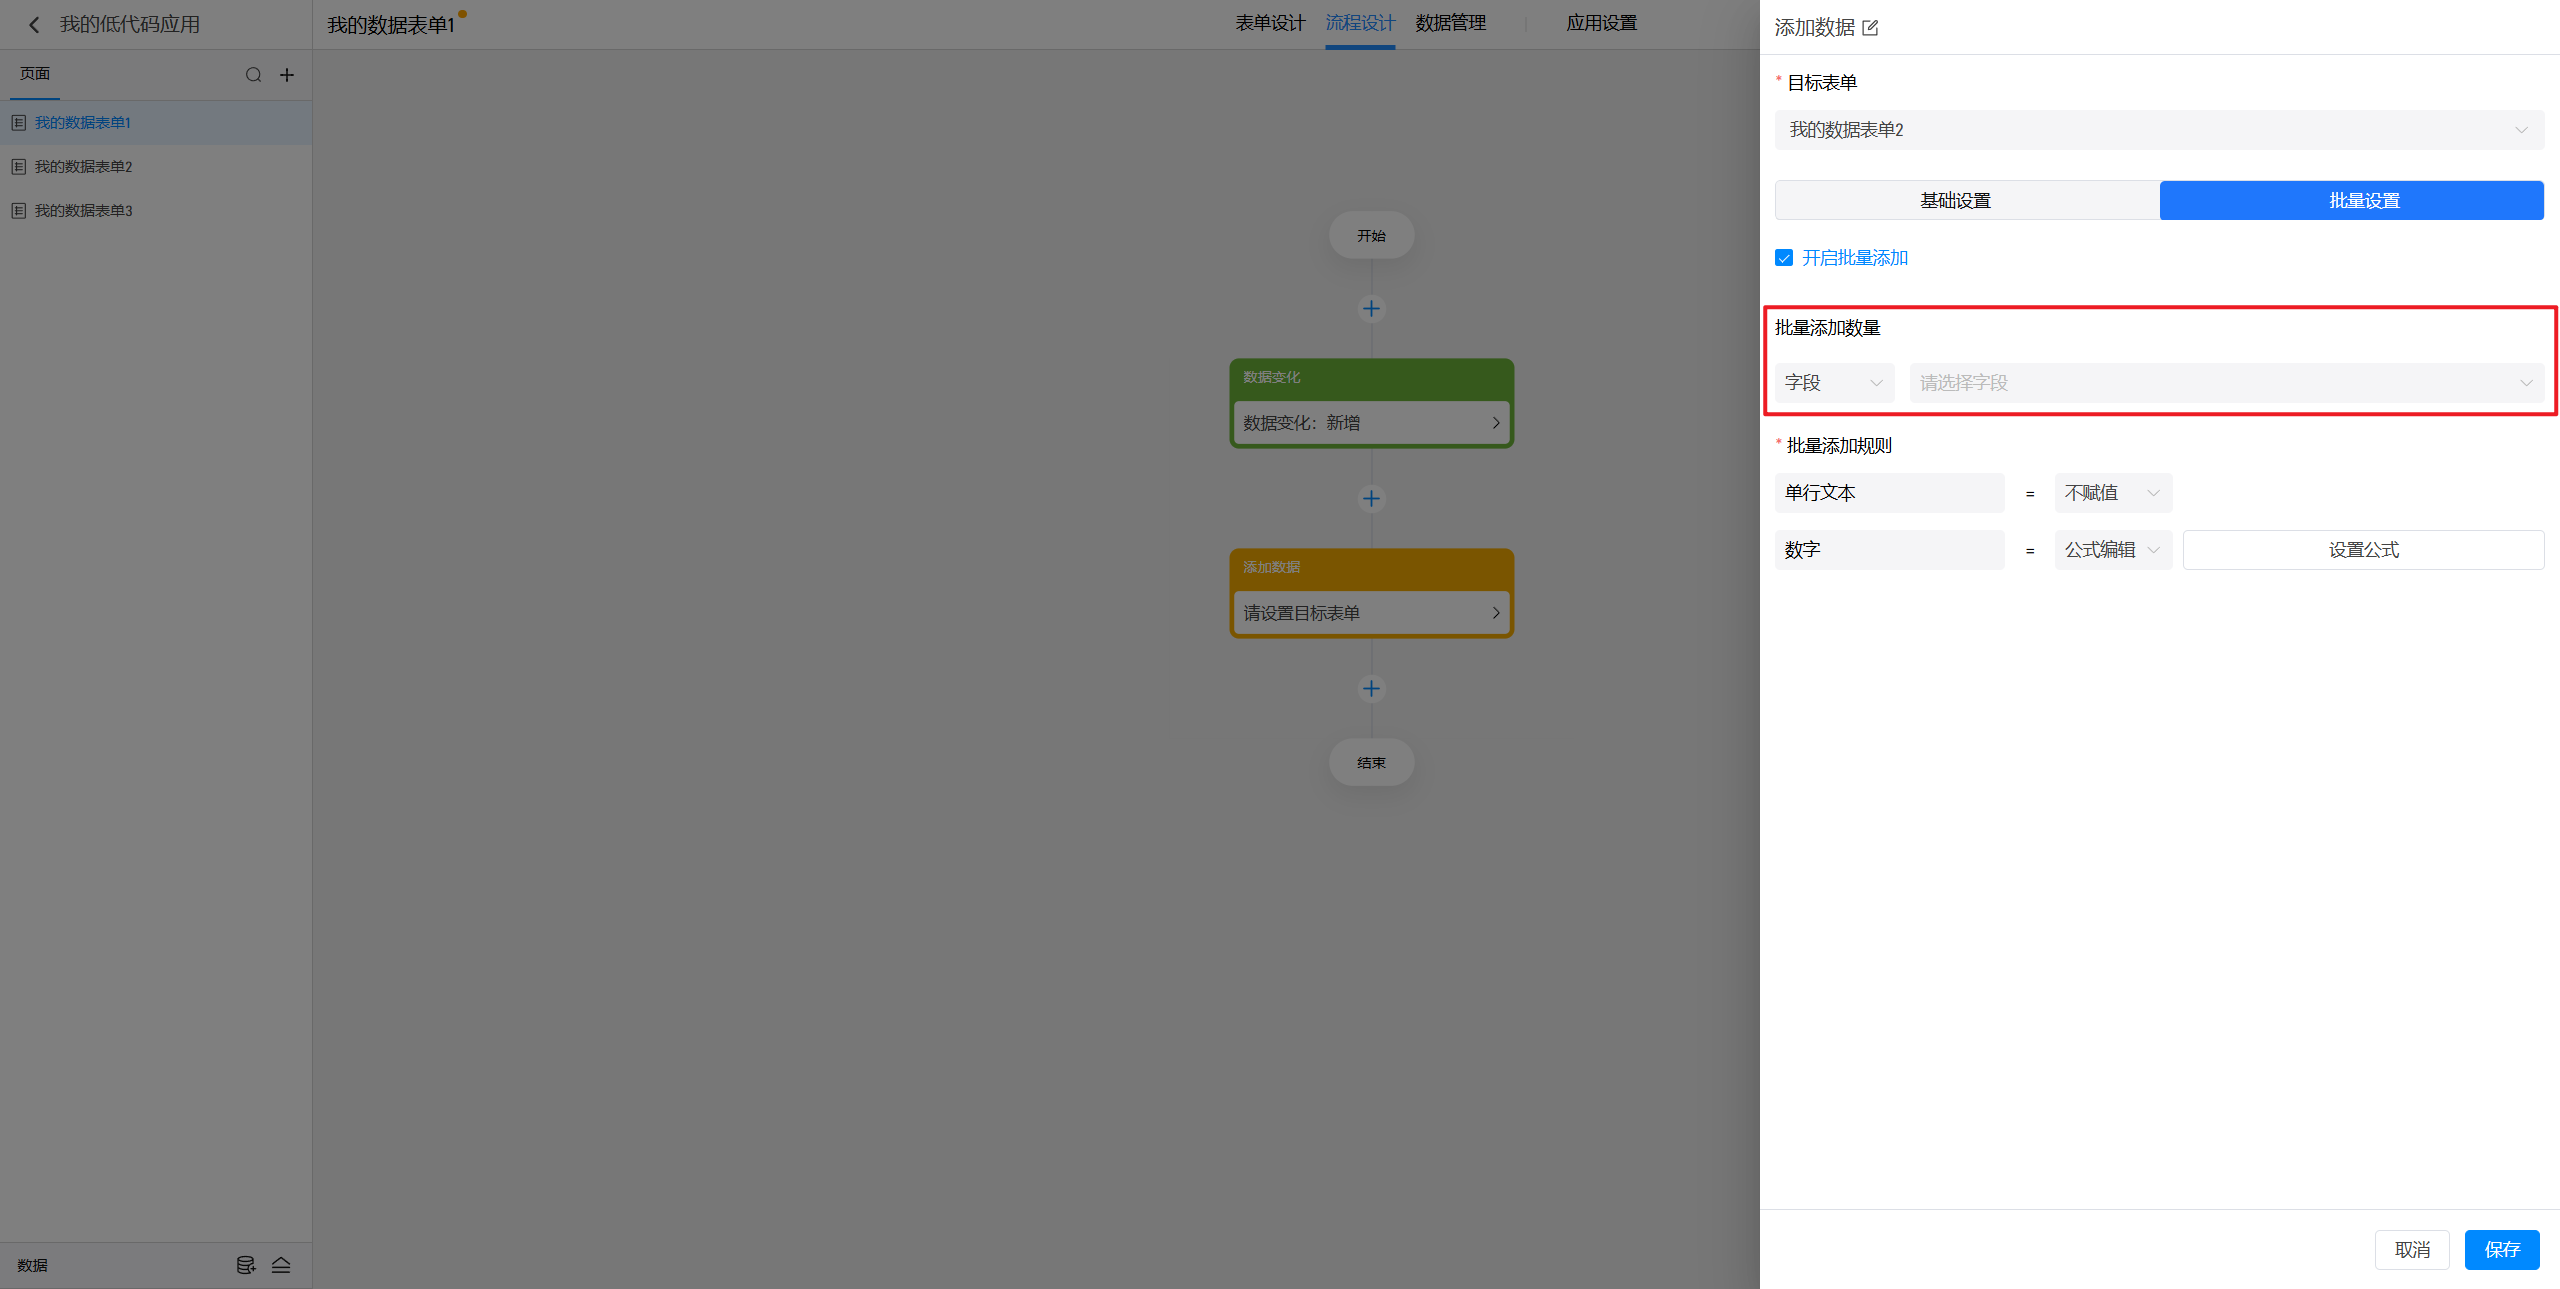2560x1289 pixels.
Task: Switch to 数据管理 tab
Action: pyautogui.click(x=1450, y=23)
